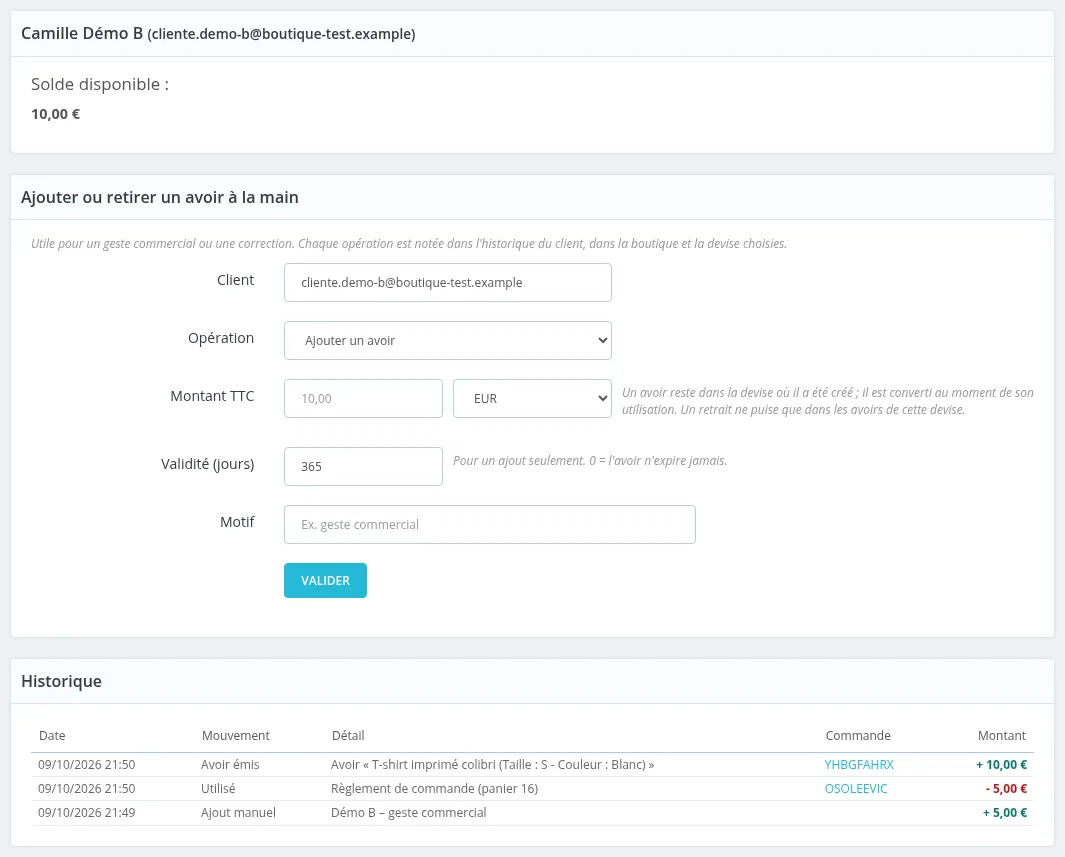Screen dimensions: 1065x857
Task: Focus the Motif text field
Action: point(490,524)
